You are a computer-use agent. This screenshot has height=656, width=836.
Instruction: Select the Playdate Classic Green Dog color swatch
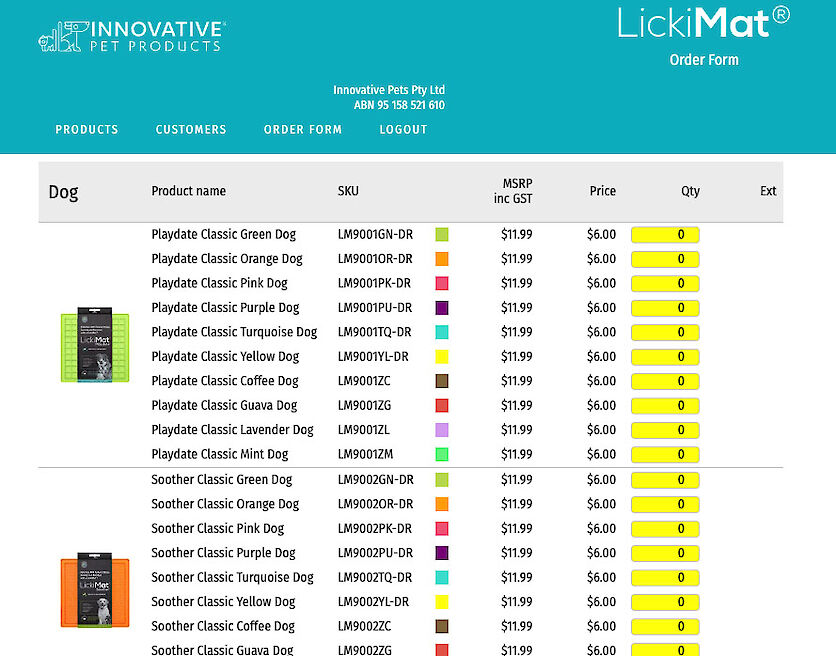[x=440, y=233]
